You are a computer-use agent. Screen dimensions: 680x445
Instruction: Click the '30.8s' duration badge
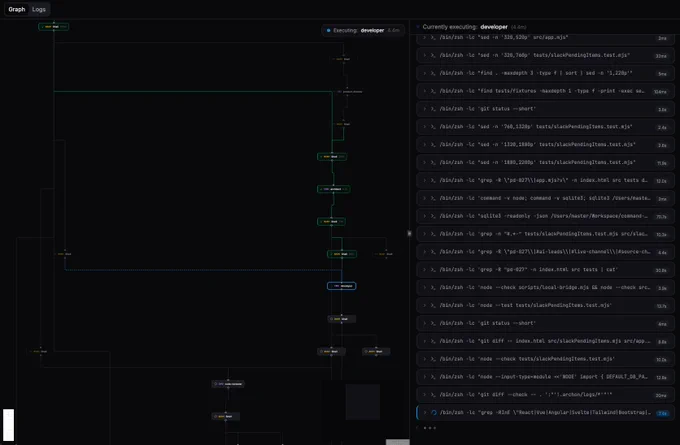pos(661,270)
